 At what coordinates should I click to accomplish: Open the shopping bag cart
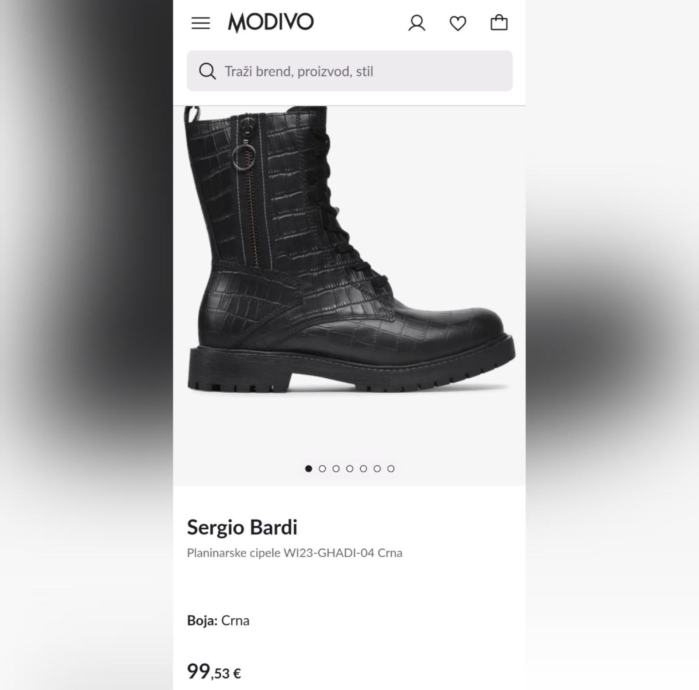(x=499, y=23)
